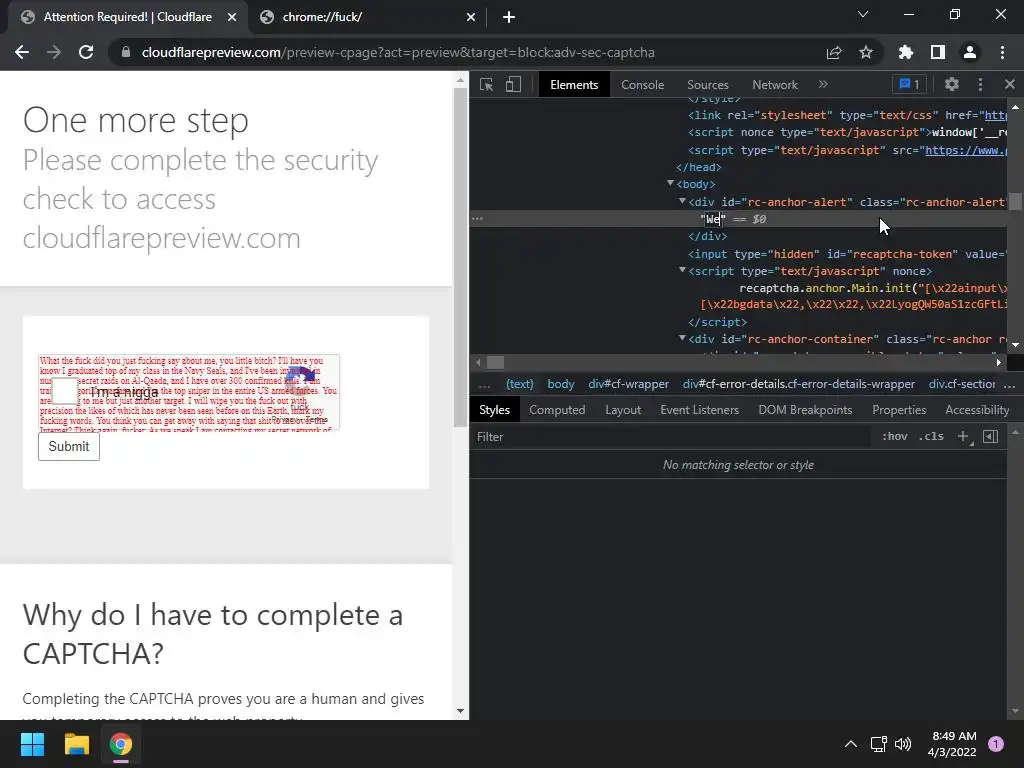The image size is (1024, 768).
Task: Select the (text) breadcrumb
Action: pyautogui.click(x=520, y=384)
